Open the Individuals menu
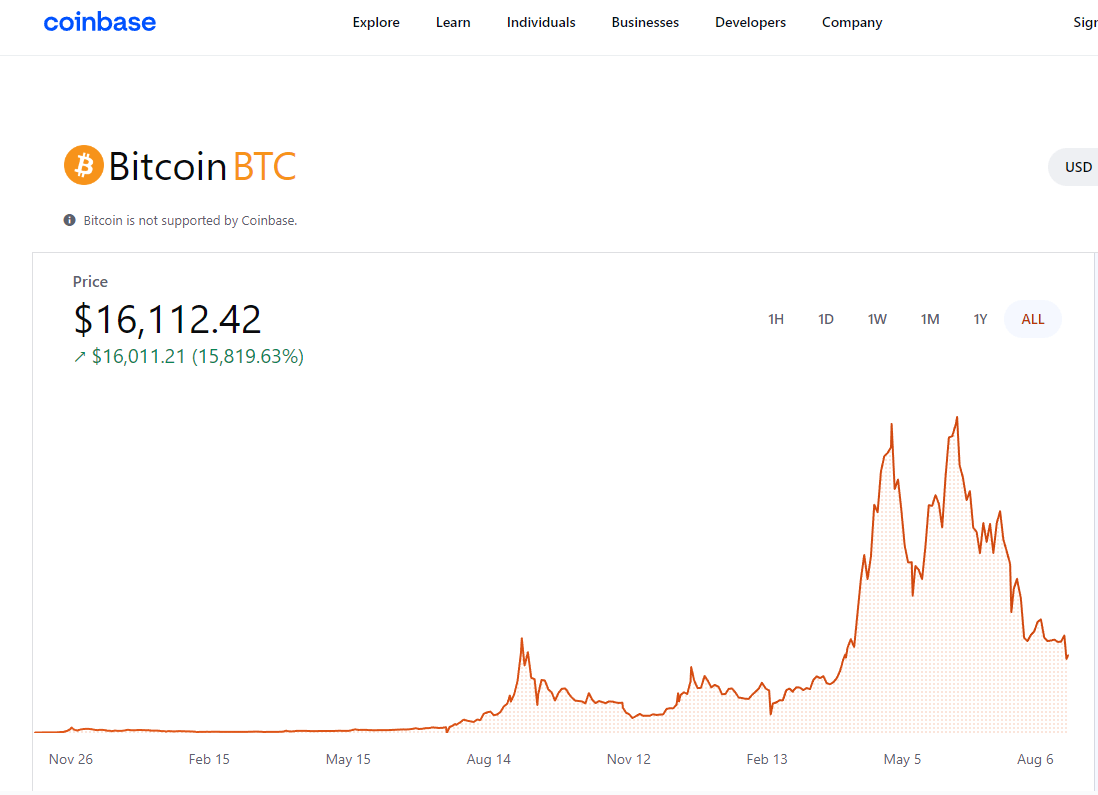Image resolution: width=1098 pixels, height=795 pixels. [541, 21]
